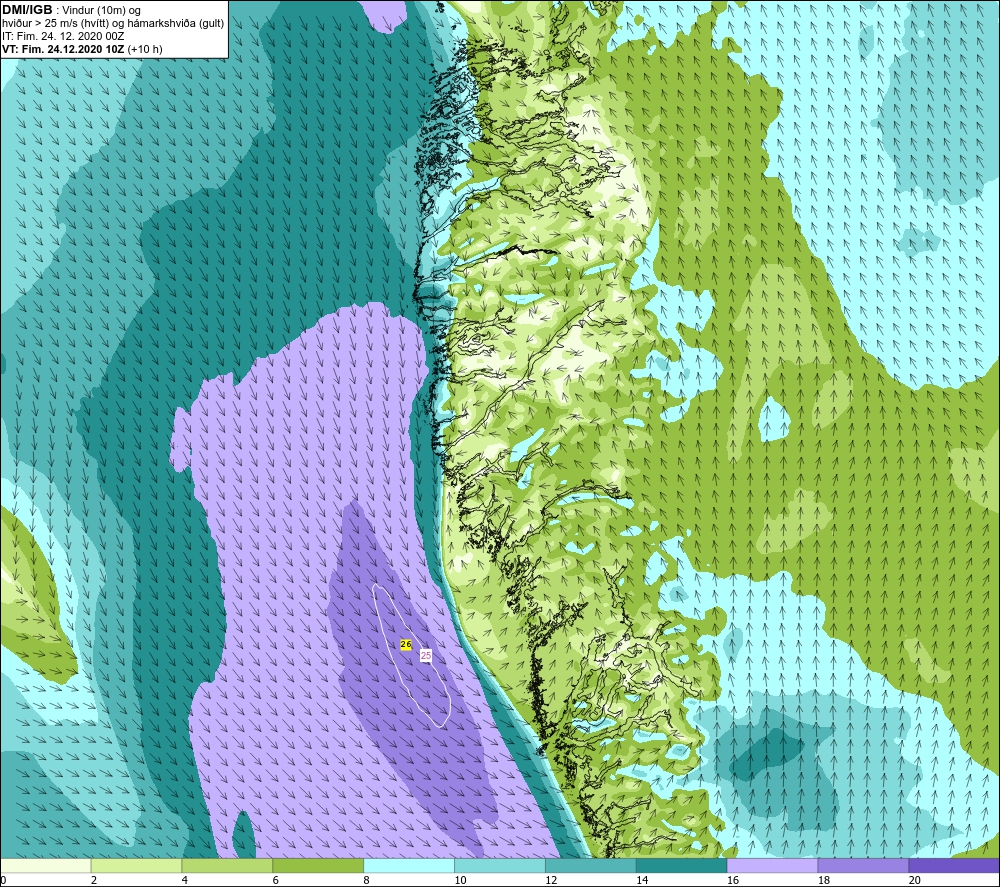This screenshot has height=887, width=1000.
Task: Click the '12' legend scale number
Action: click(551, 880)
